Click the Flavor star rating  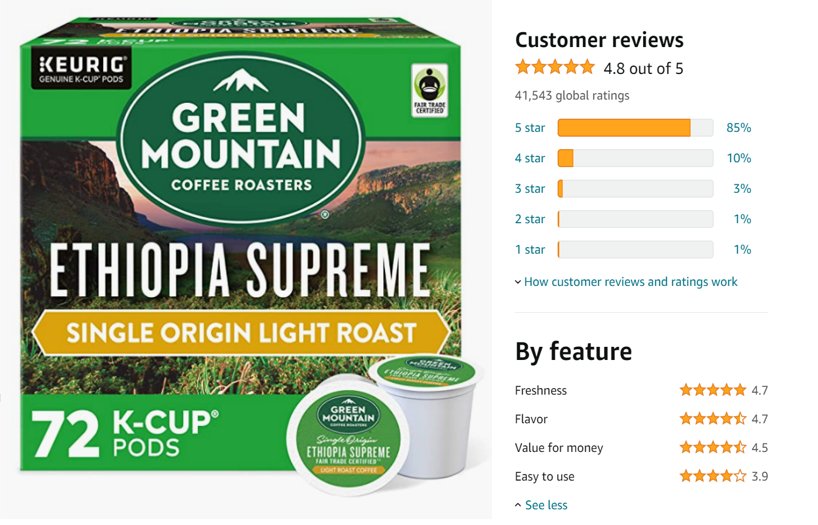[713, 419]
